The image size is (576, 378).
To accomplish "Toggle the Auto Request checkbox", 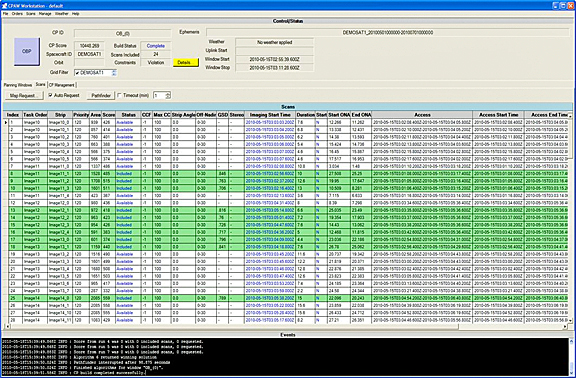I will pyautogui.click(x=50, y=95).
